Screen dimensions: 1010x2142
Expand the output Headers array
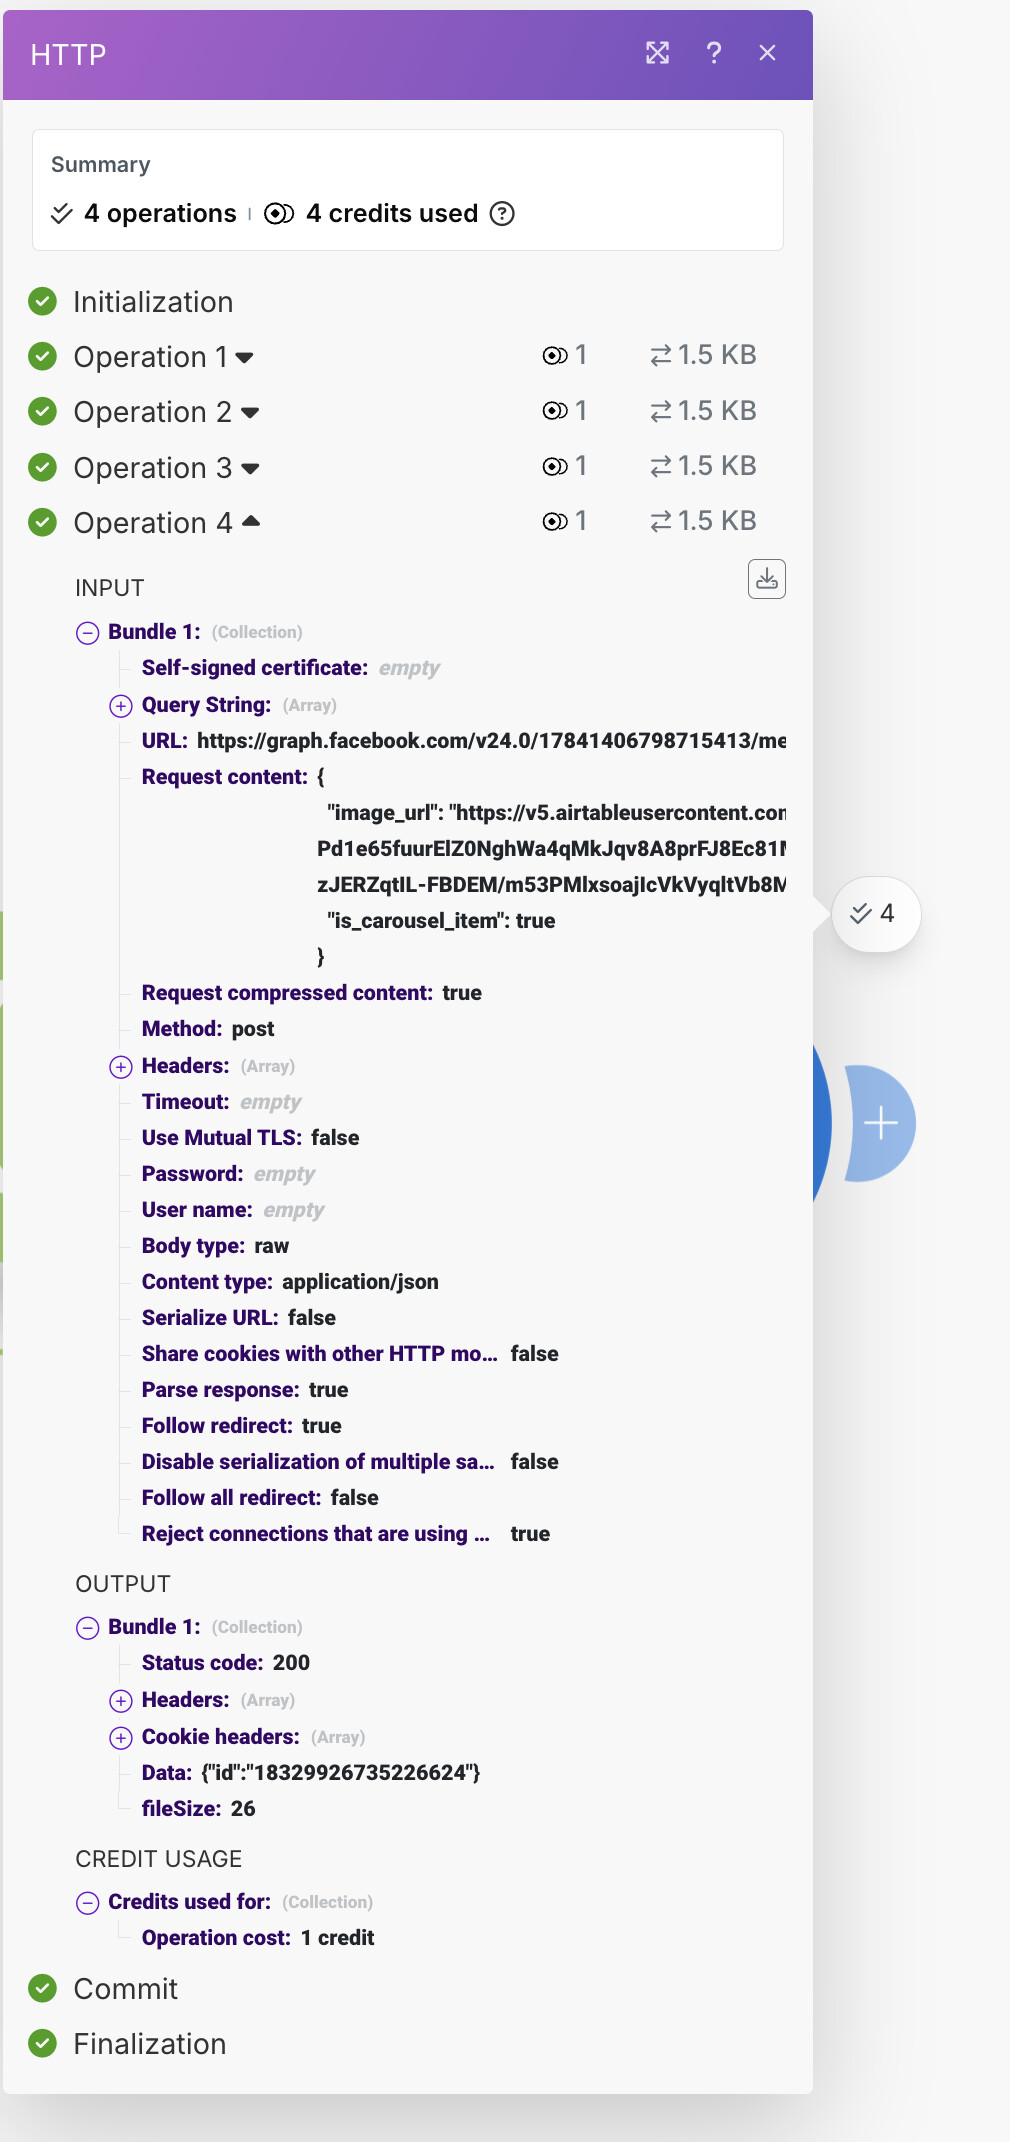[121, 1701]
